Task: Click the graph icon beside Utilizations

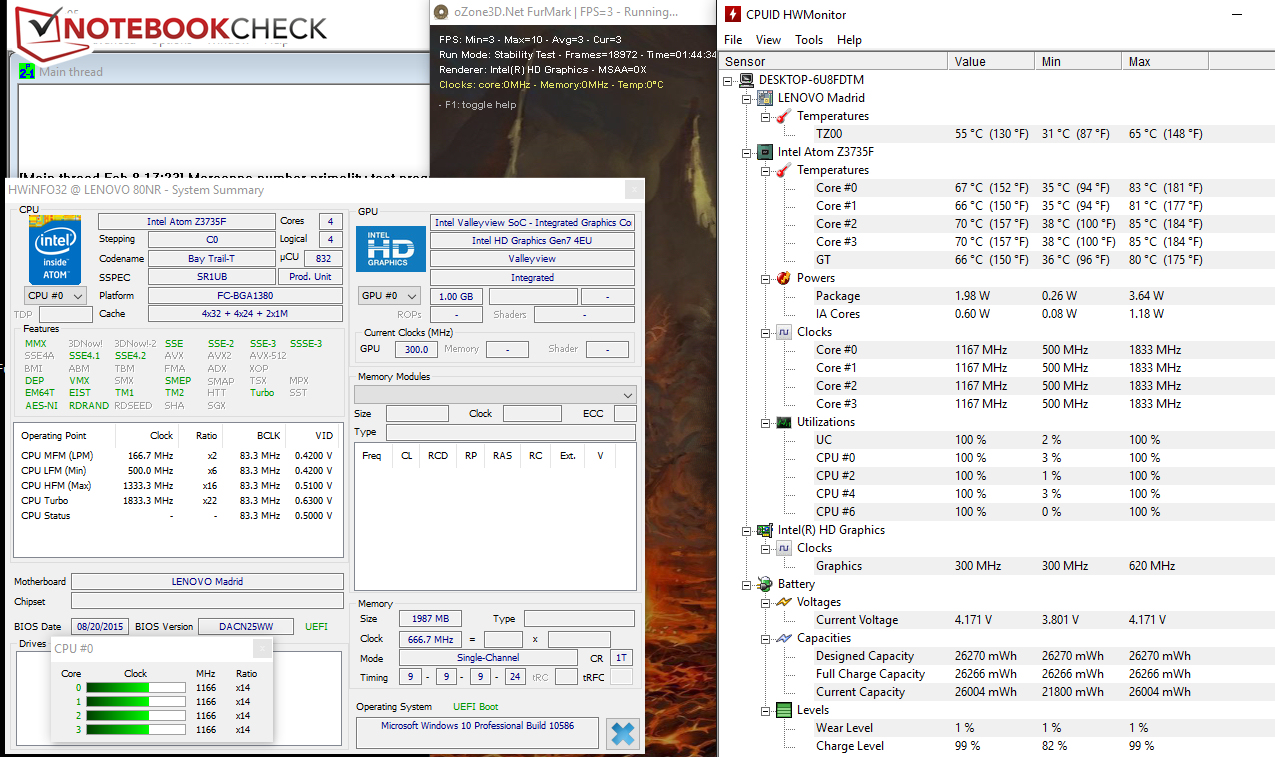Action: tap(785, 422)
